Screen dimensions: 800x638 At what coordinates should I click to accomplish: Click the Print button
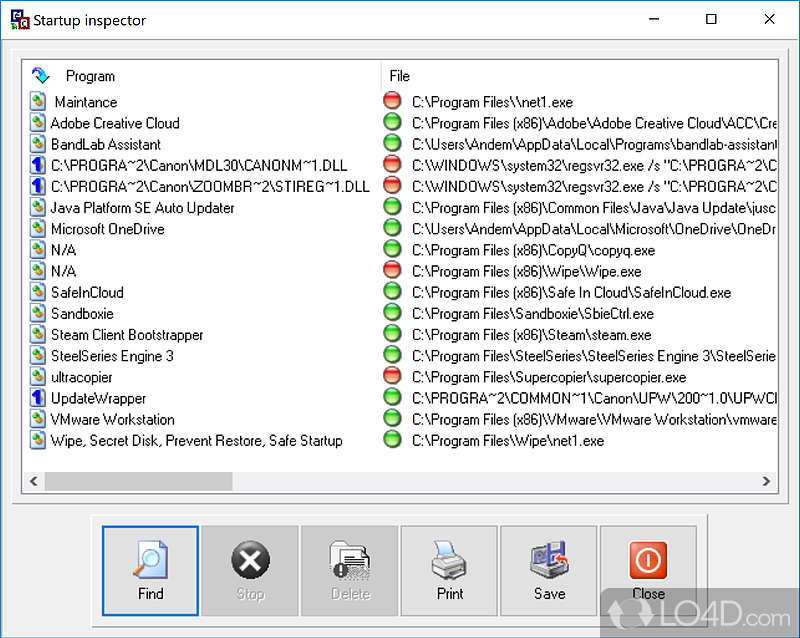[x=449, y=571]
